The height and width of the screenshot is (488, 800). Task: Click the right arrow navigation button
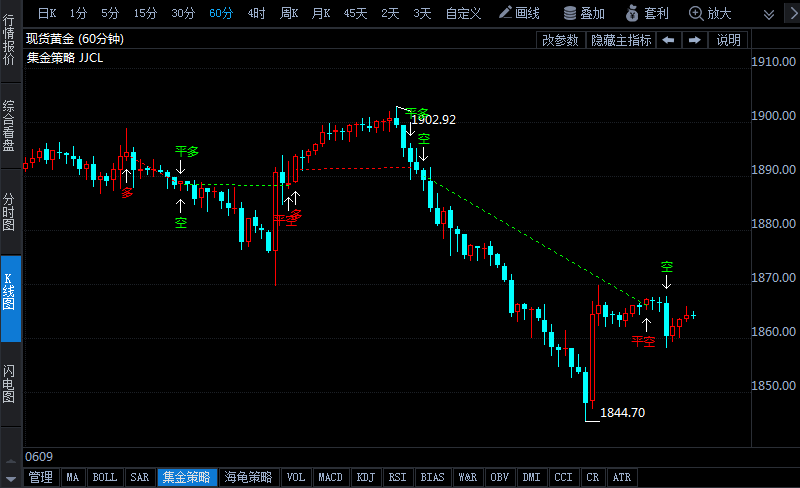[694, 40]
